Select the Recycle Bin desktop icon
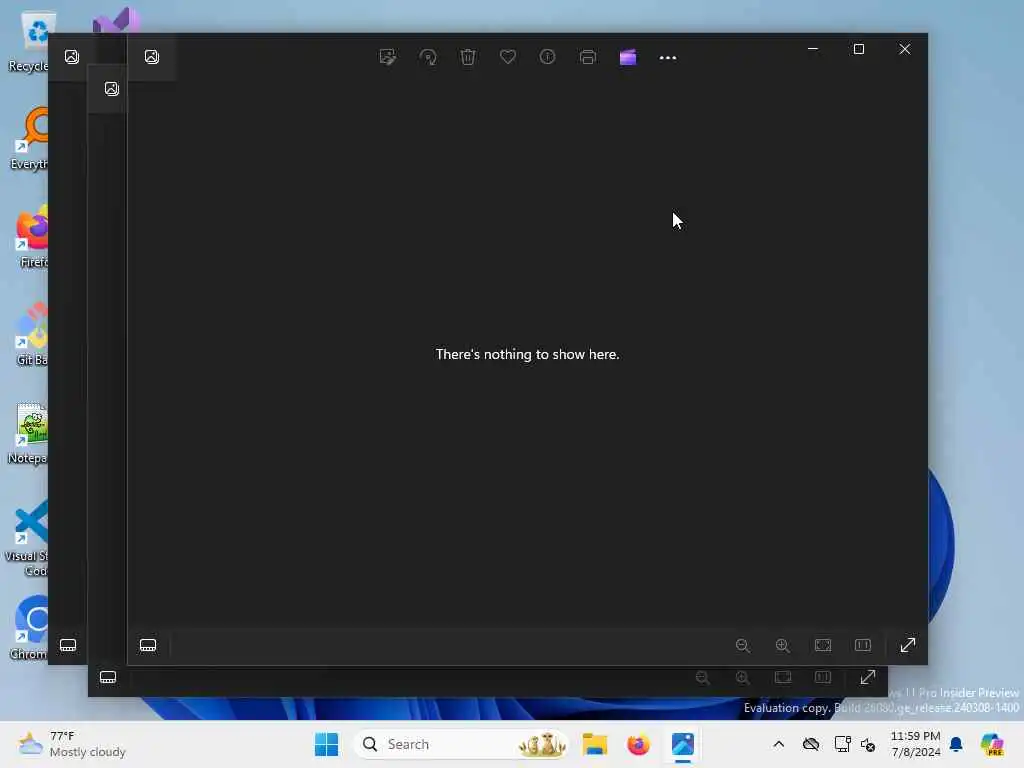 [x=29, y=42]
